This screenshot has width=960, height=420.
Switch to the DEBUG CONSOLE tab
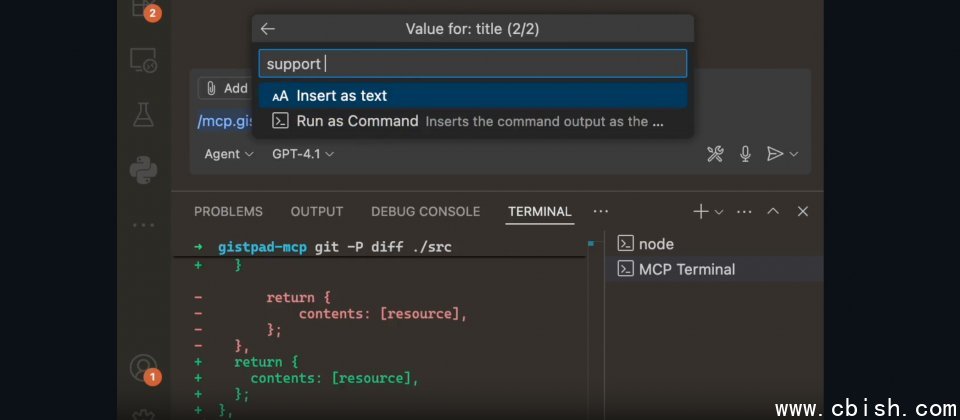click(425, 212)
